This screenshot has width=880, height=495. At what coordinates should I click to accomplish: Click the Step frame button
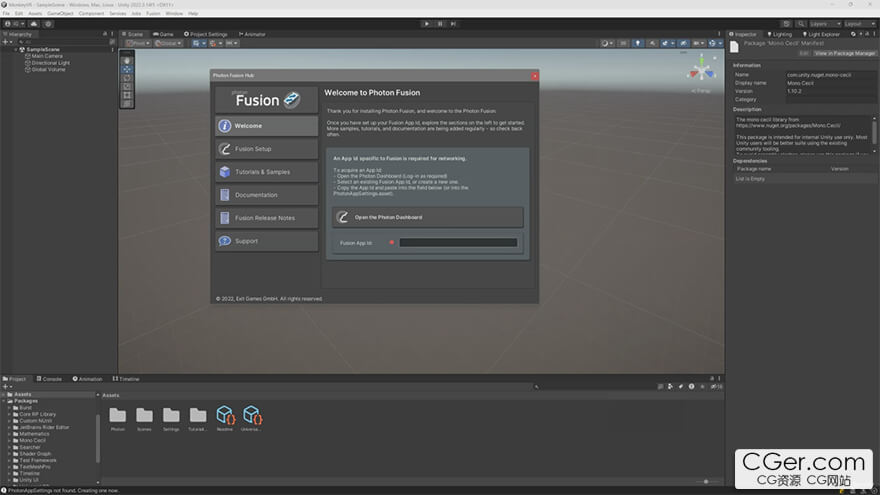453,24
